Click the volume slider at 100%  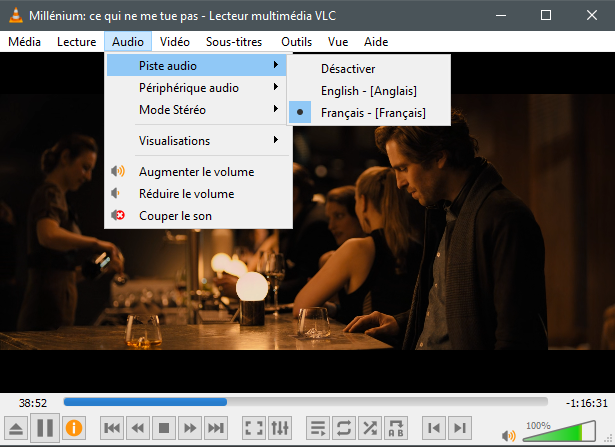pos(560,431)
